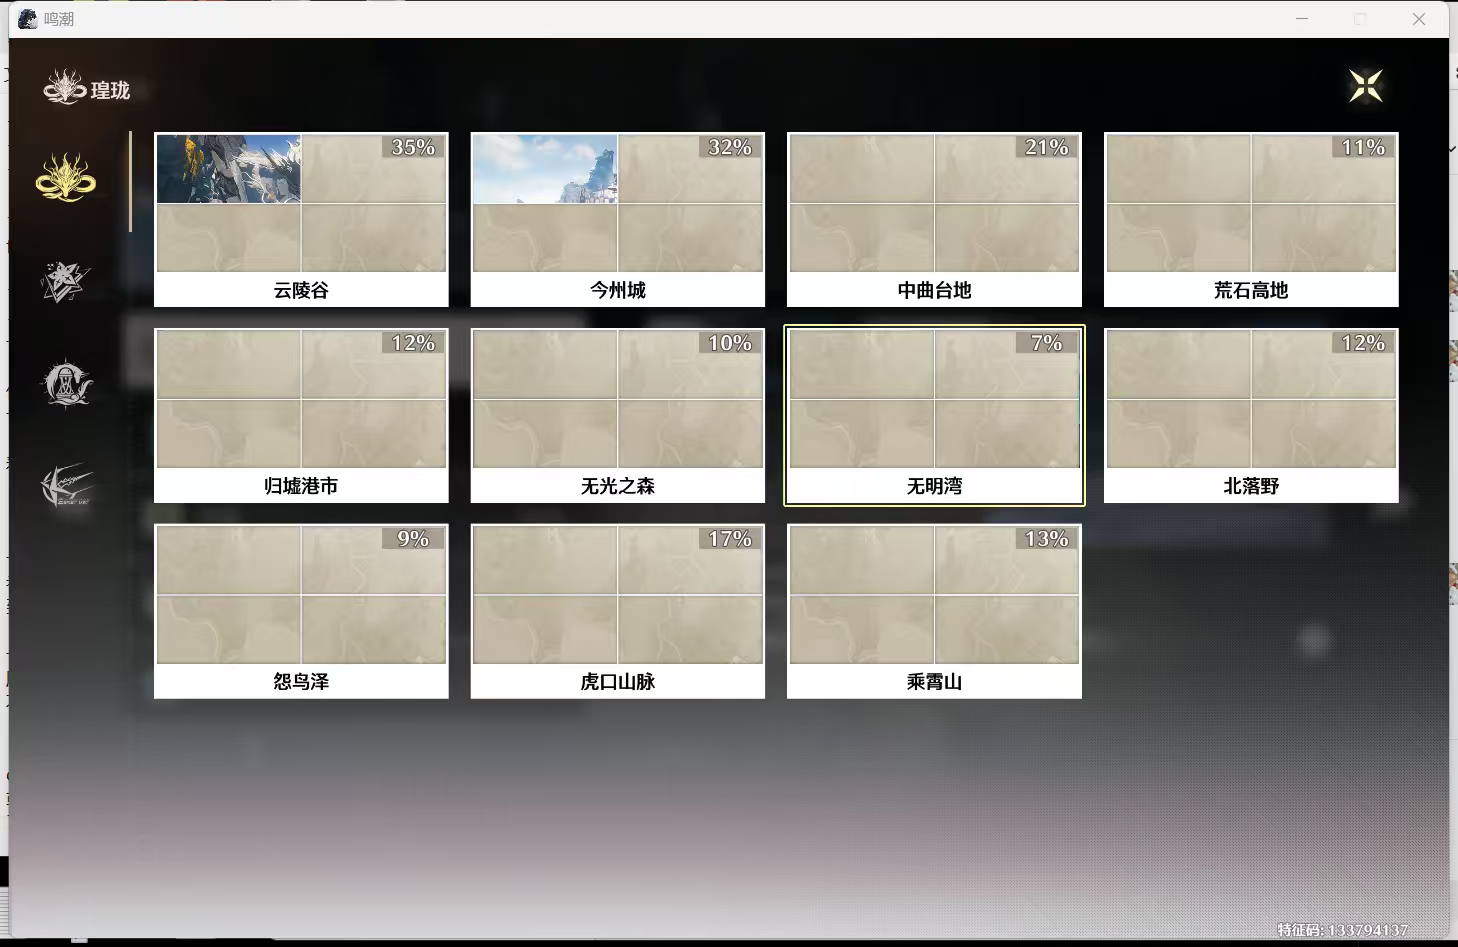This screenshot has width=1458, height=947.
Task: Open the 乘霄山 region card
Action: coord(934,611)
